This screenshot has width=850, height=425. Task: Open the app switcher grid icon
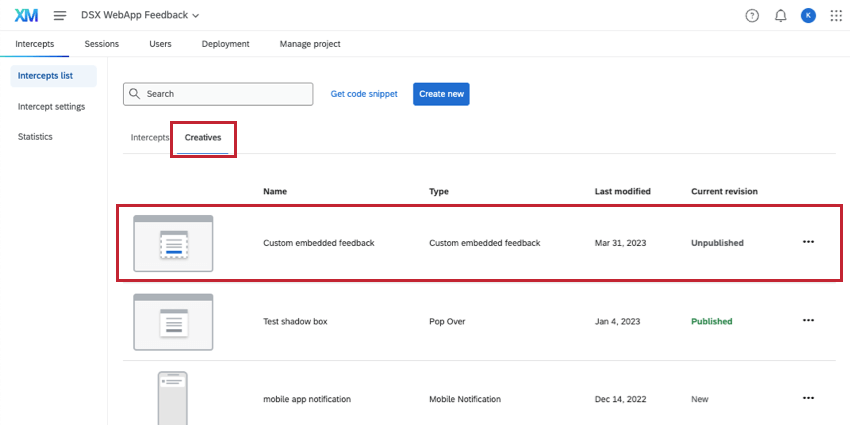pyautogui.click(x=836, y=16)
